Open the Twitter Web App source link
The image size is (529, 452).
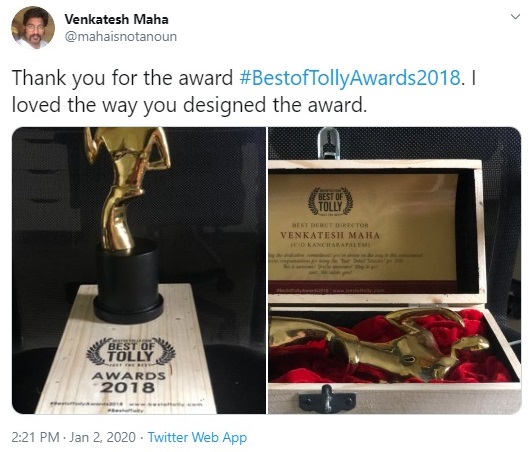[197, 437]
